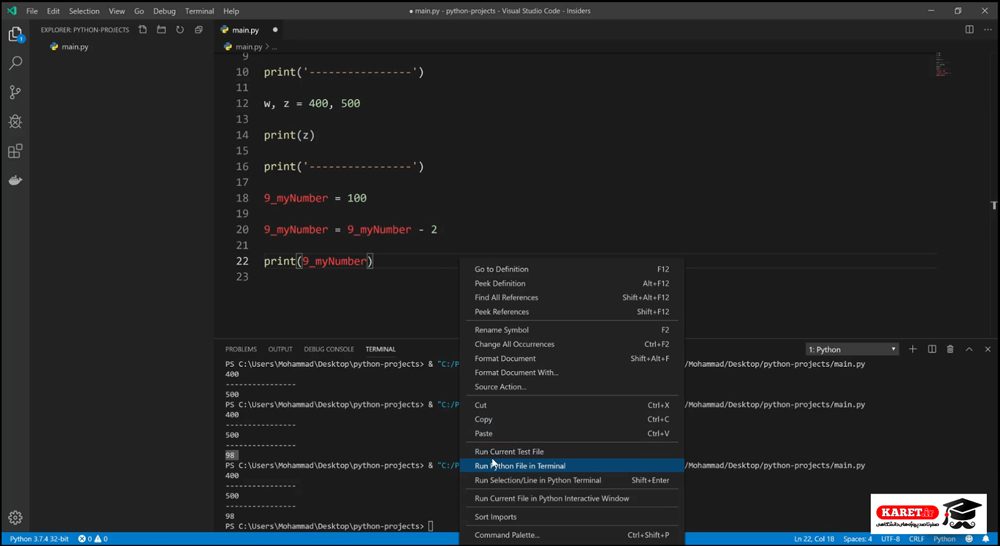The height and width of the screenshot is (546, 1000).
Task: Refresh the Explorer file list
Action: pos(180,29)
